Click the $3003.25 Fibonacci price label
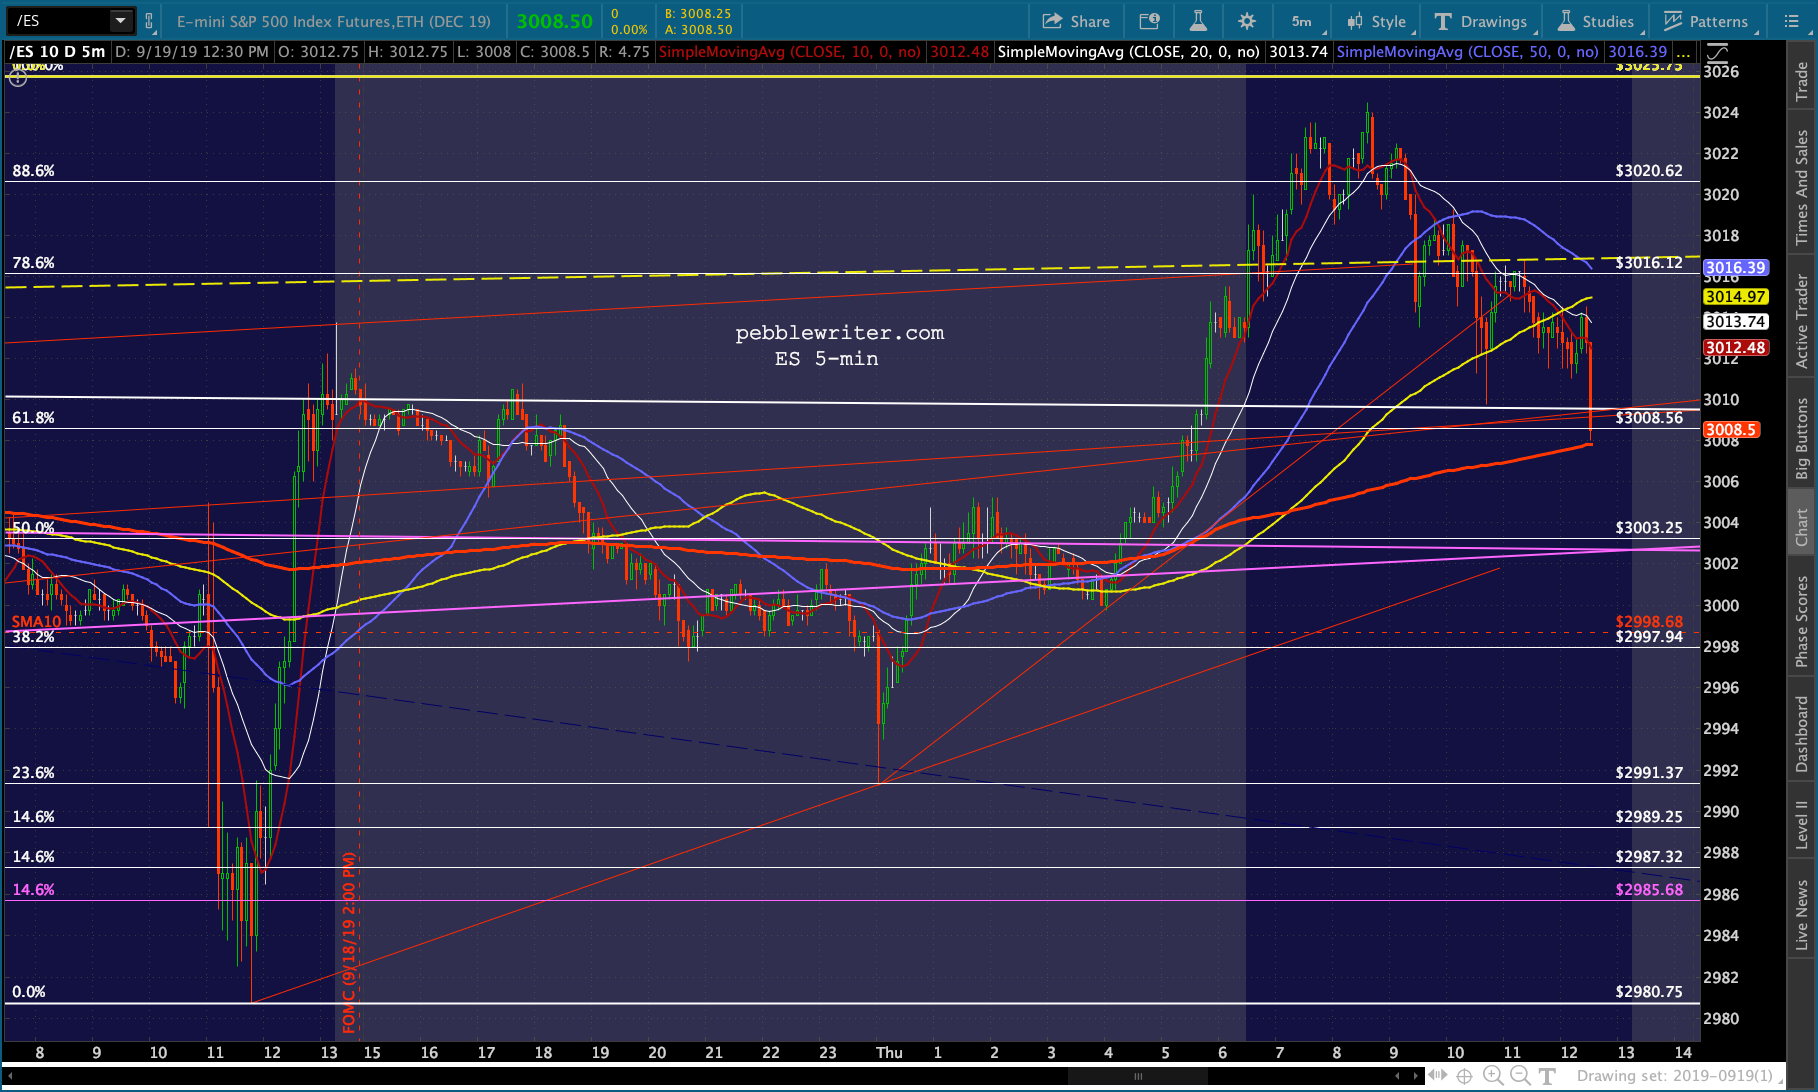Image resolution: width=1818 pixels, height=1092 pixels. point(1649,527)
